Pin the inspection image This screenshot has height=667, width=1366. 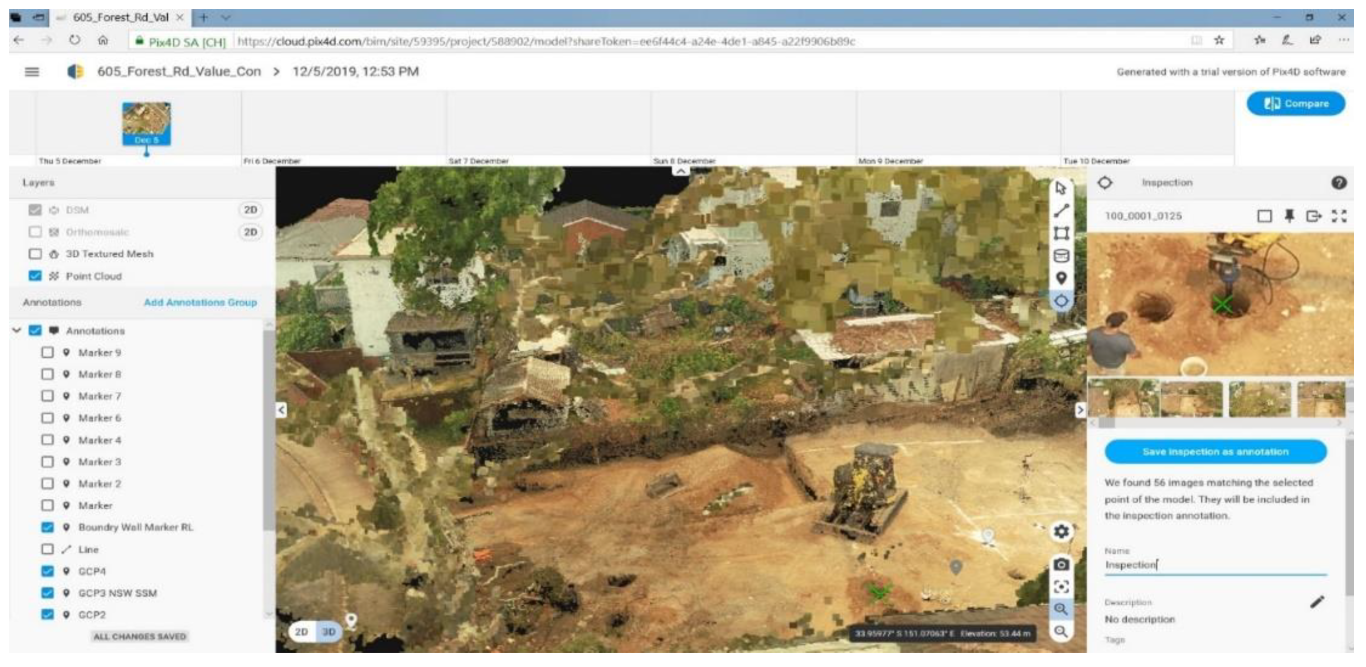tap(1289, 216)
